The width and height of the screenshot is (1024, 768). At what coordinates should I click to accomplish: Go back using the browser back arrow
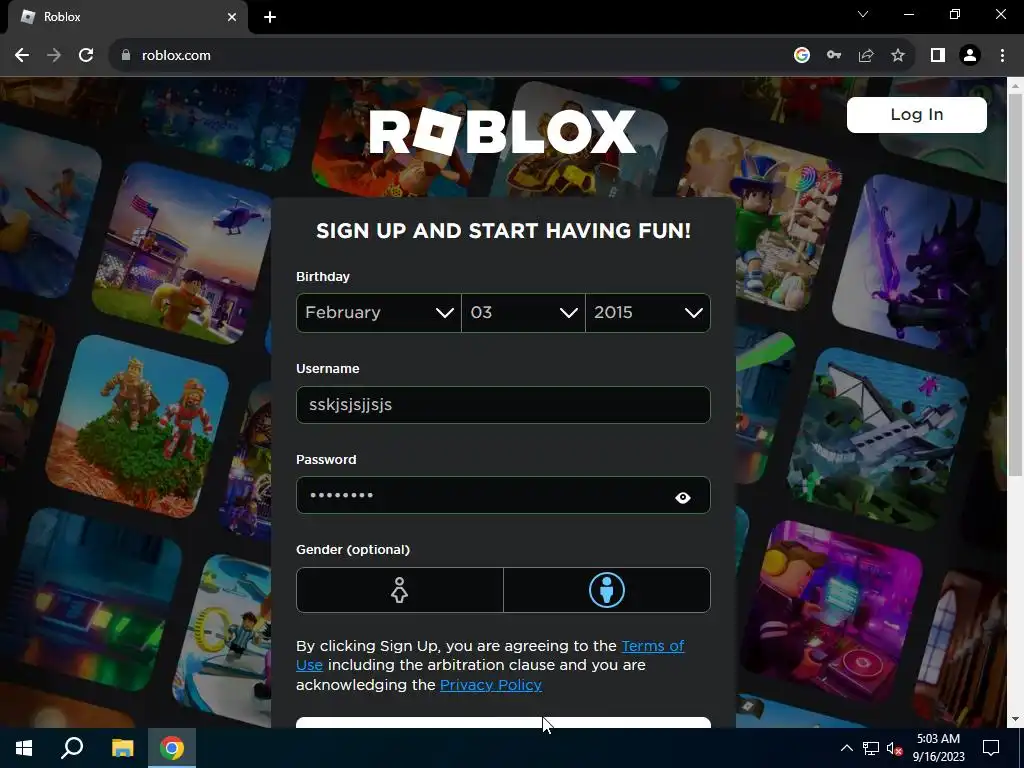click(22, 56)
